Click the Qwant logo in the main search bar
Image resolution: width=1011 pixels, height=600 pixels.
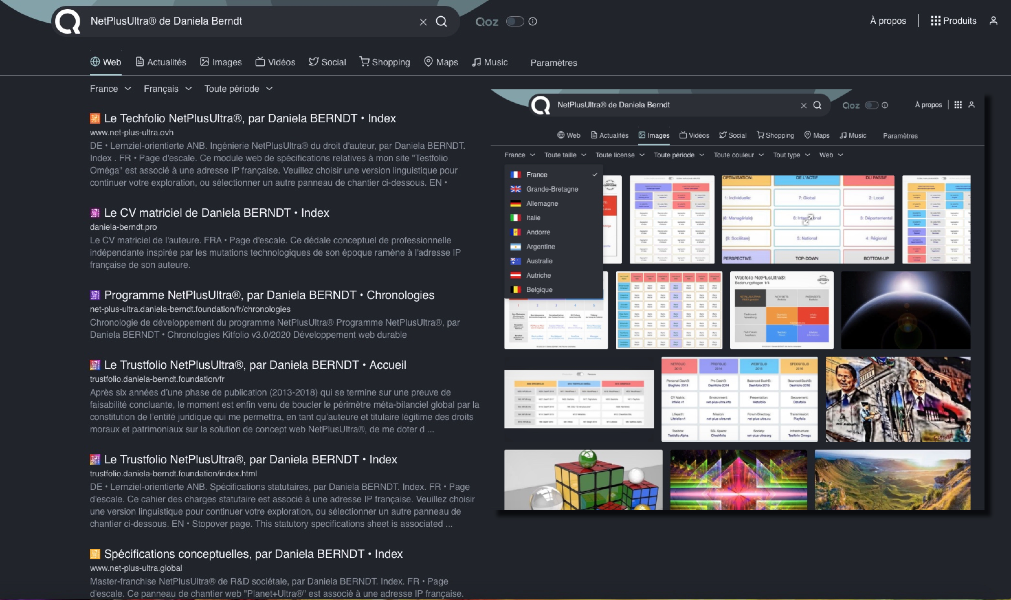tap(68, 21)
